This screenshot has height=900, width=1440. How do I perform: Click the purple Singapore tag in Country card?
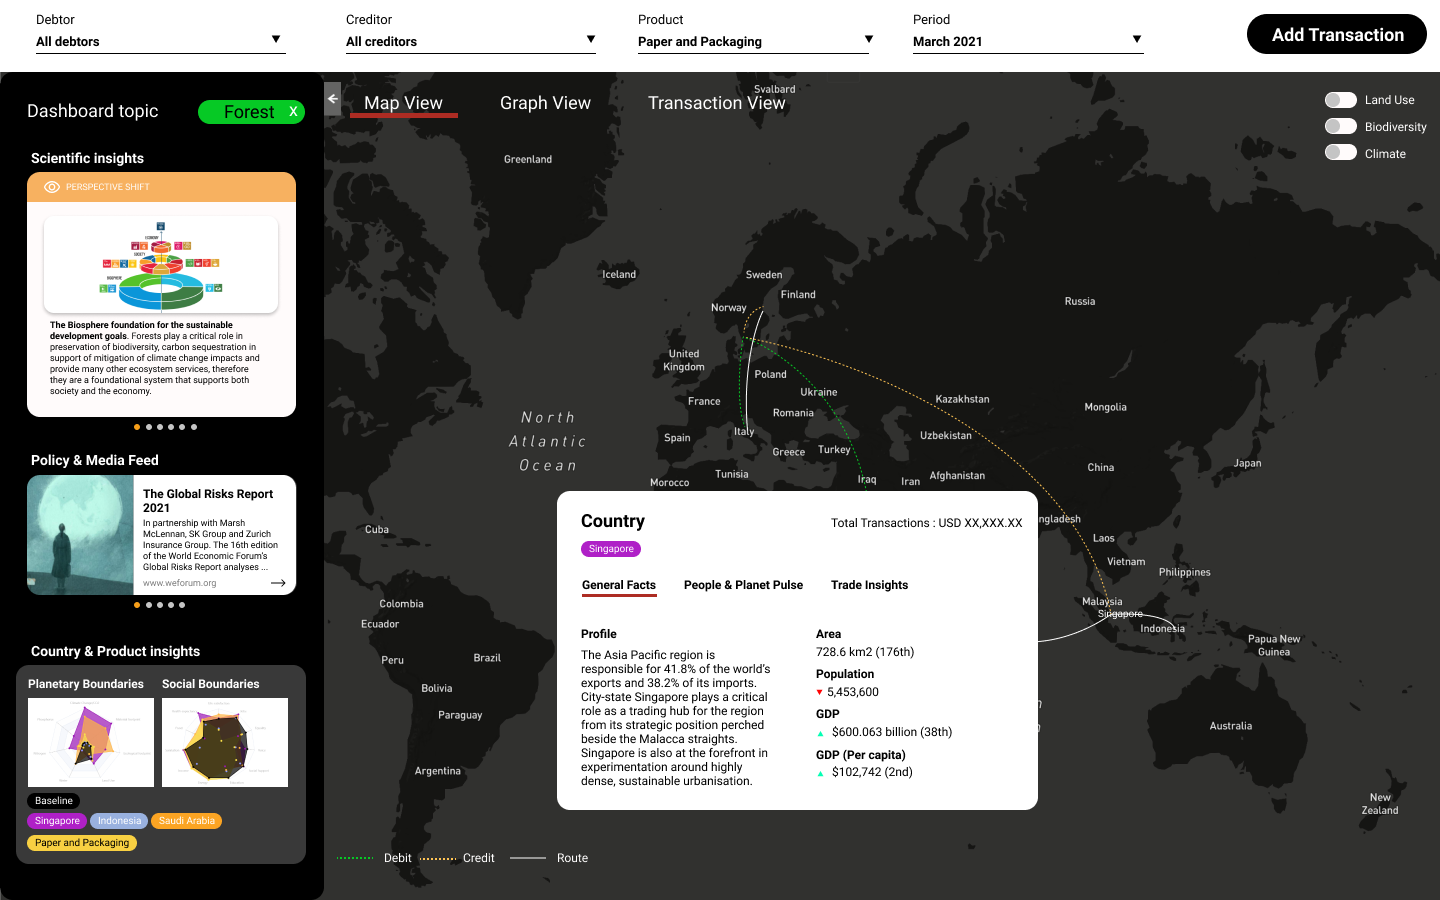(611, 549)
